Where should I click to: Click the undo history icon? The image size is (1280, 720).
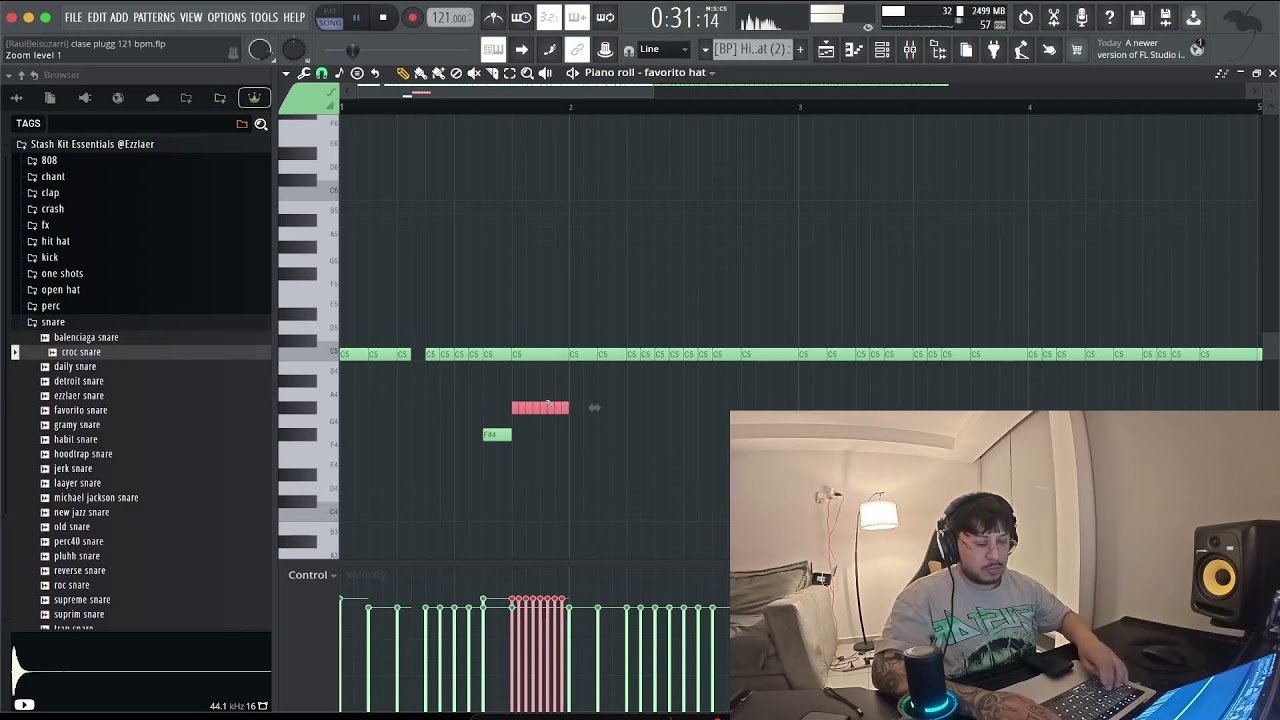(1026, 17)
